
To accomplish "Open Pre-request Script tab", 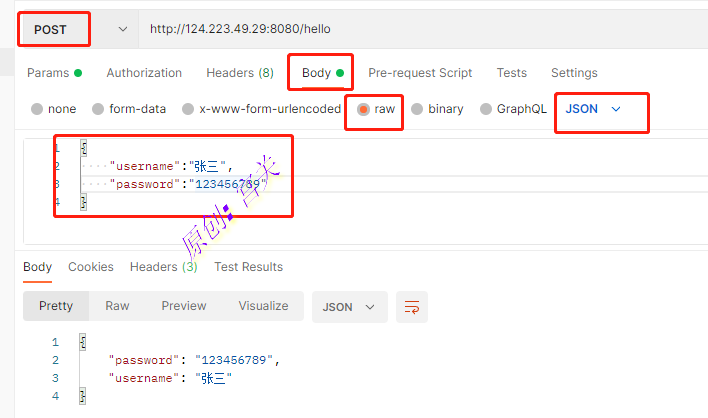I will click(420, 73).
